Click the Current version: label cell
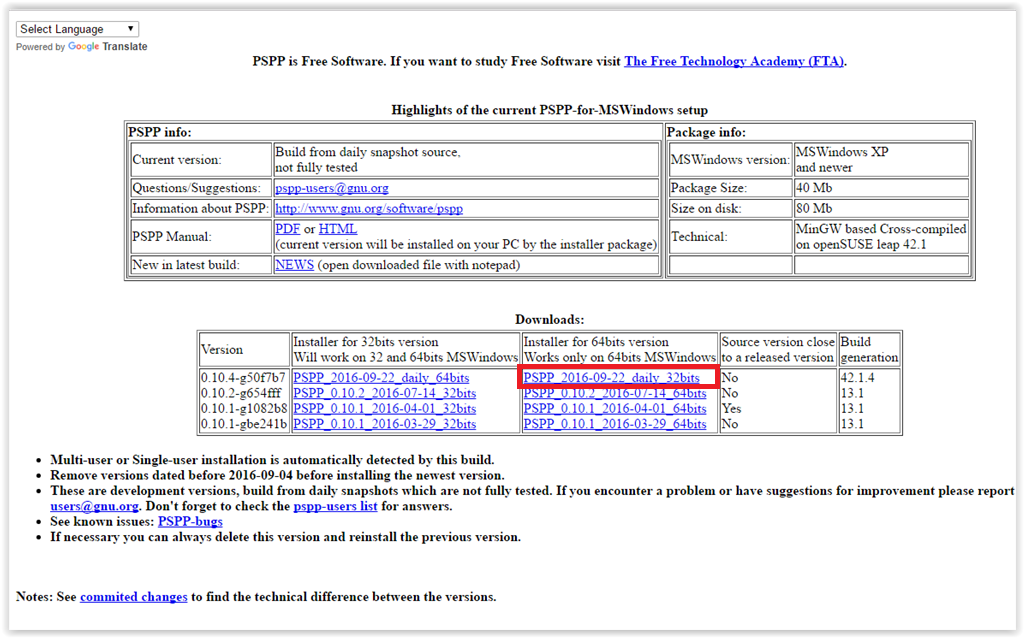This screenshot has width=1024, height=638. click(x=201, y=160)
